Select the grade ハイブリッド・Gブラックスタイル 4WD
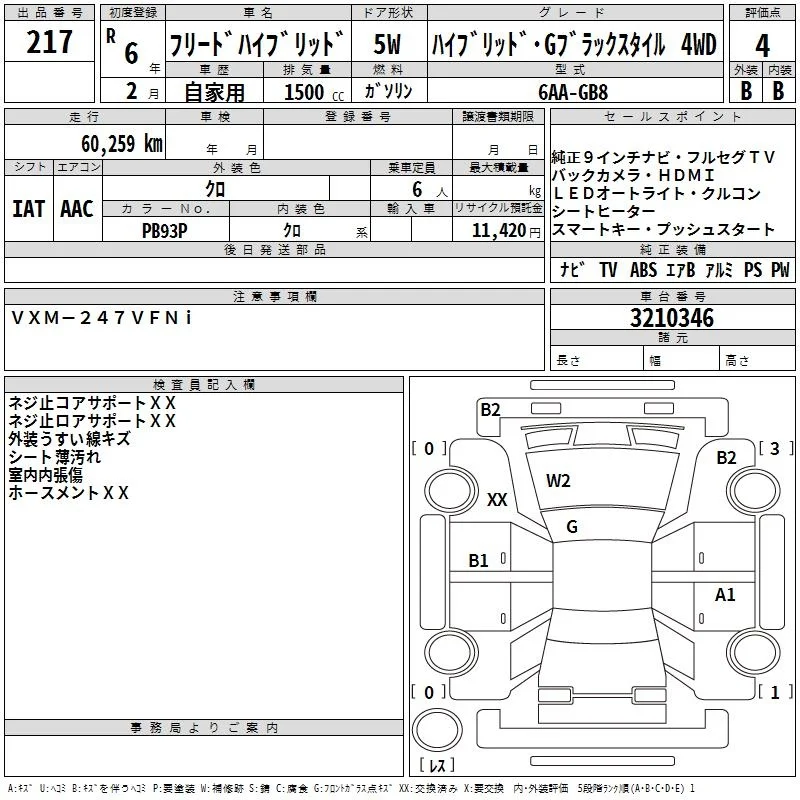Viewport: 800px width, 800px height. point(574,44)
